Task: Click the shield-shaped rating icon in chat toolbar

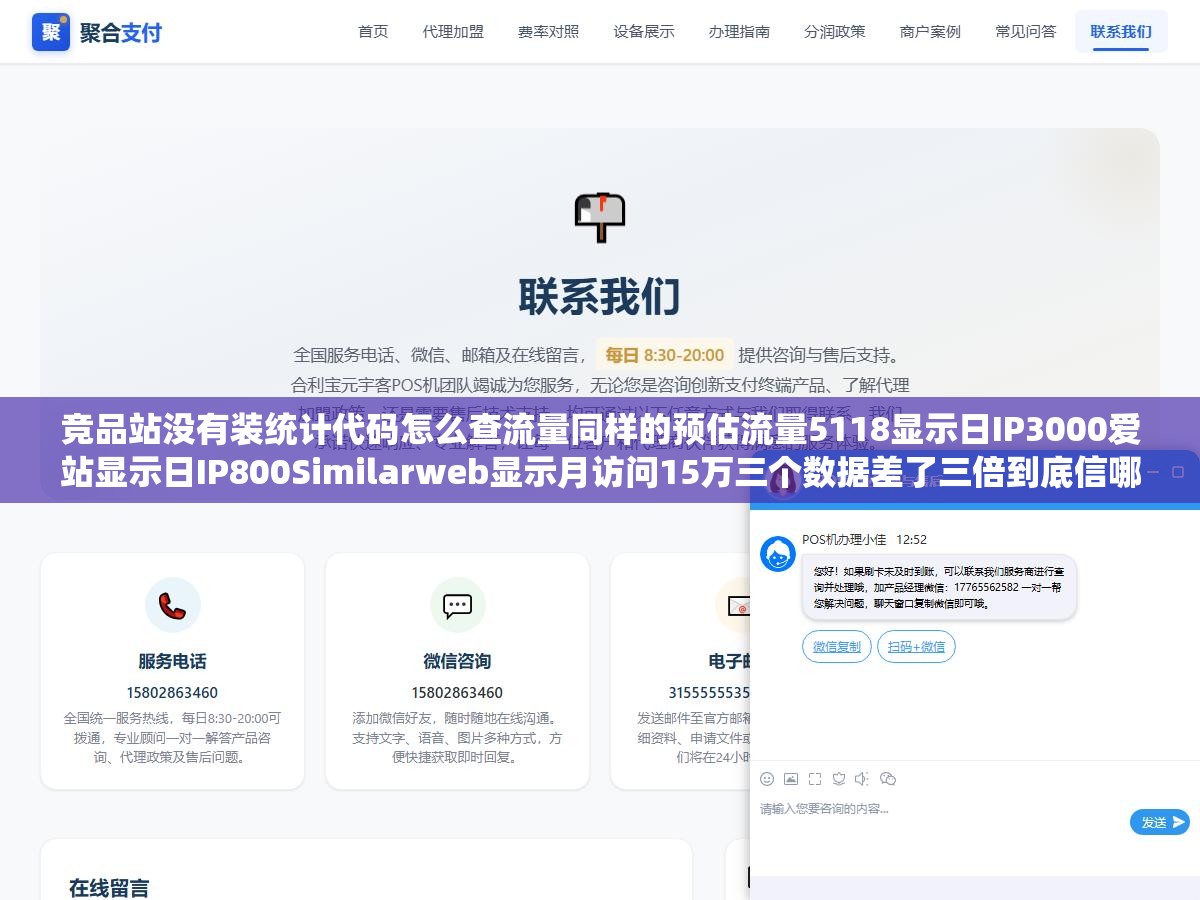Action: pos(839,779)
